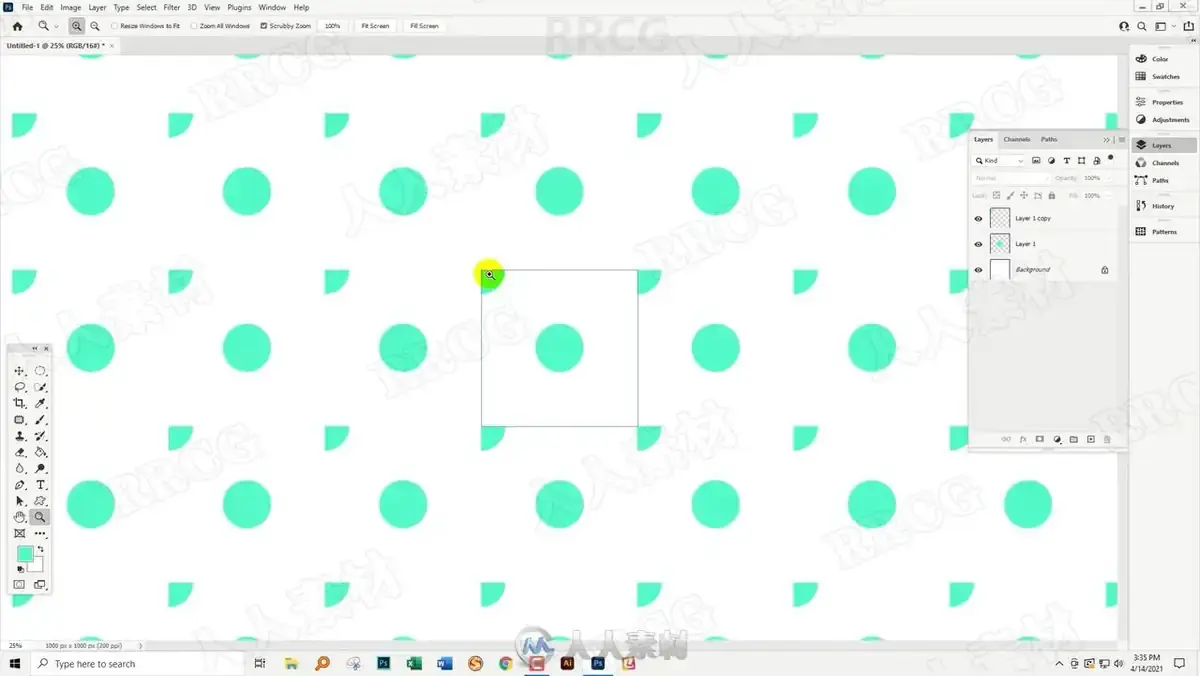Open the Opacity value dropdown

(x=1108, y=178)
